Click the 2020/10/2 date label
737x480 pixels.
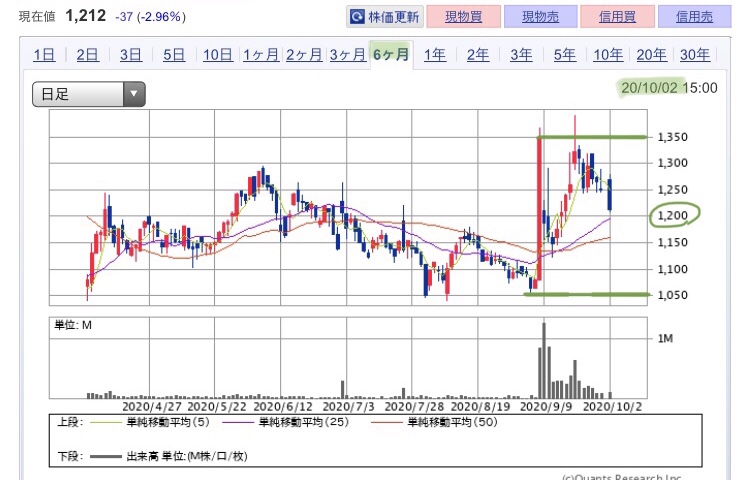tap(612, 406)
